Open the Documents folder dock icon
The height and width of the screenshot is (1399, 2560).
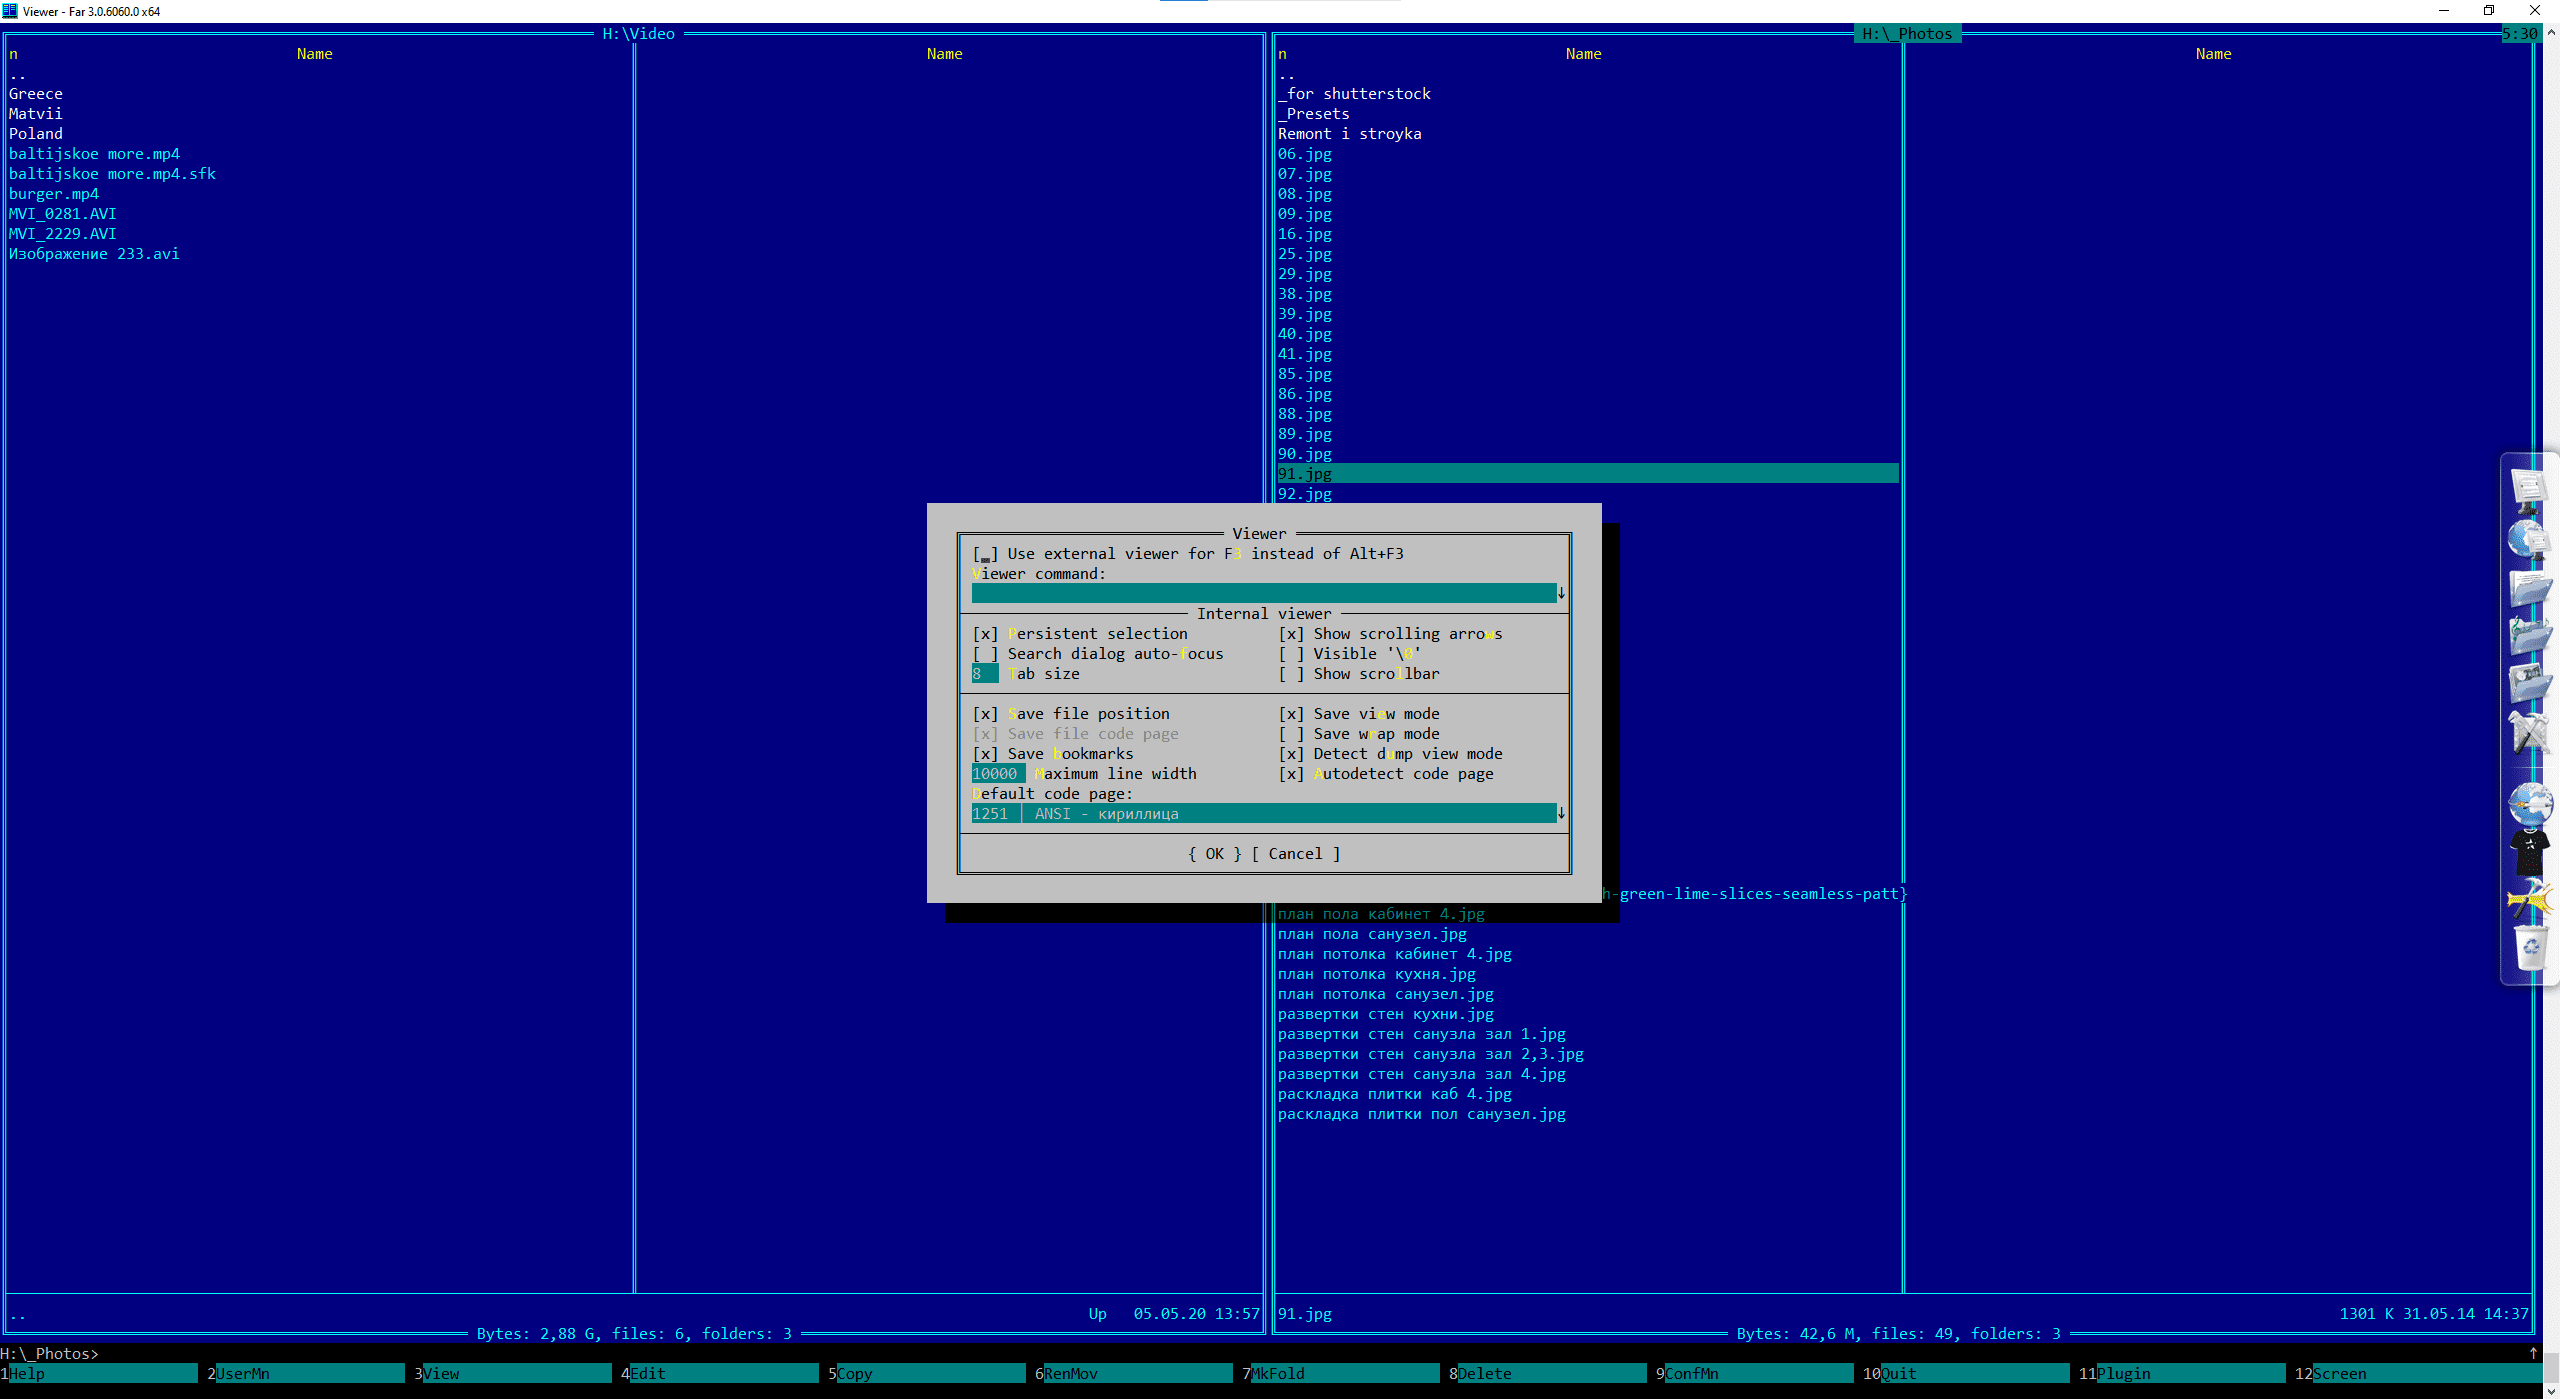coord(2529,588)
